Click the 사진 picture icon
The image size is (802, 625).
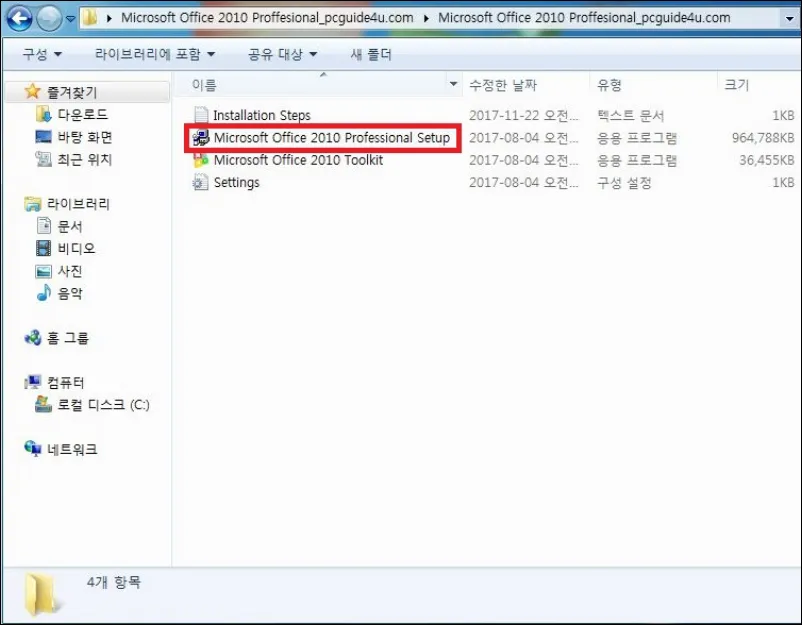(43, 271)
